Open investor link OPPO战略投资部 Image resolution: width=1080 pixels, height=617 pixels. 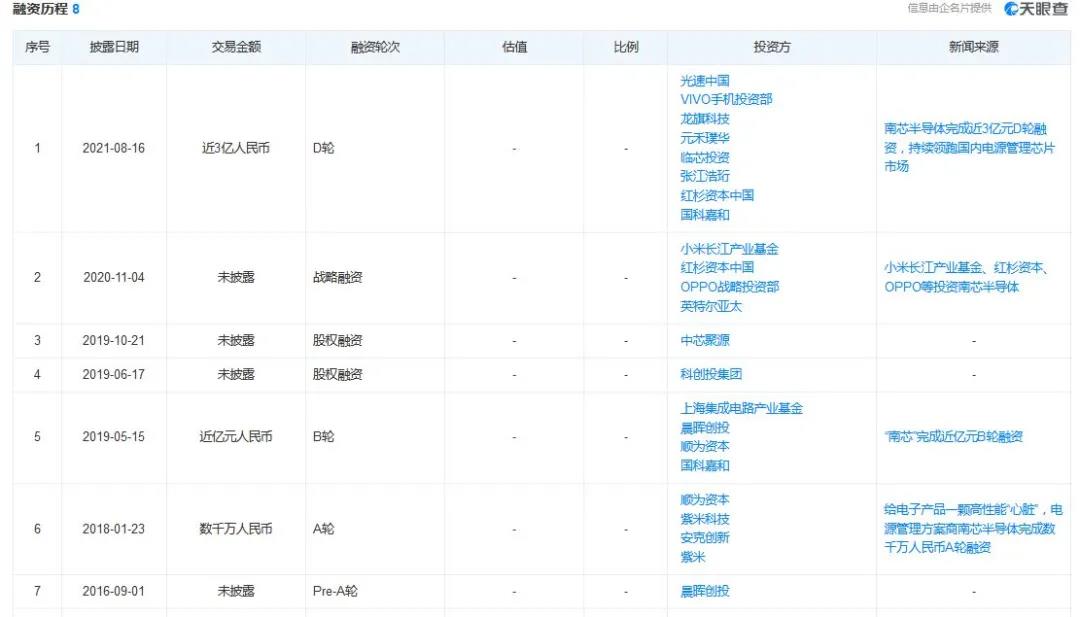pyautogui.click(x=729, y=286)
